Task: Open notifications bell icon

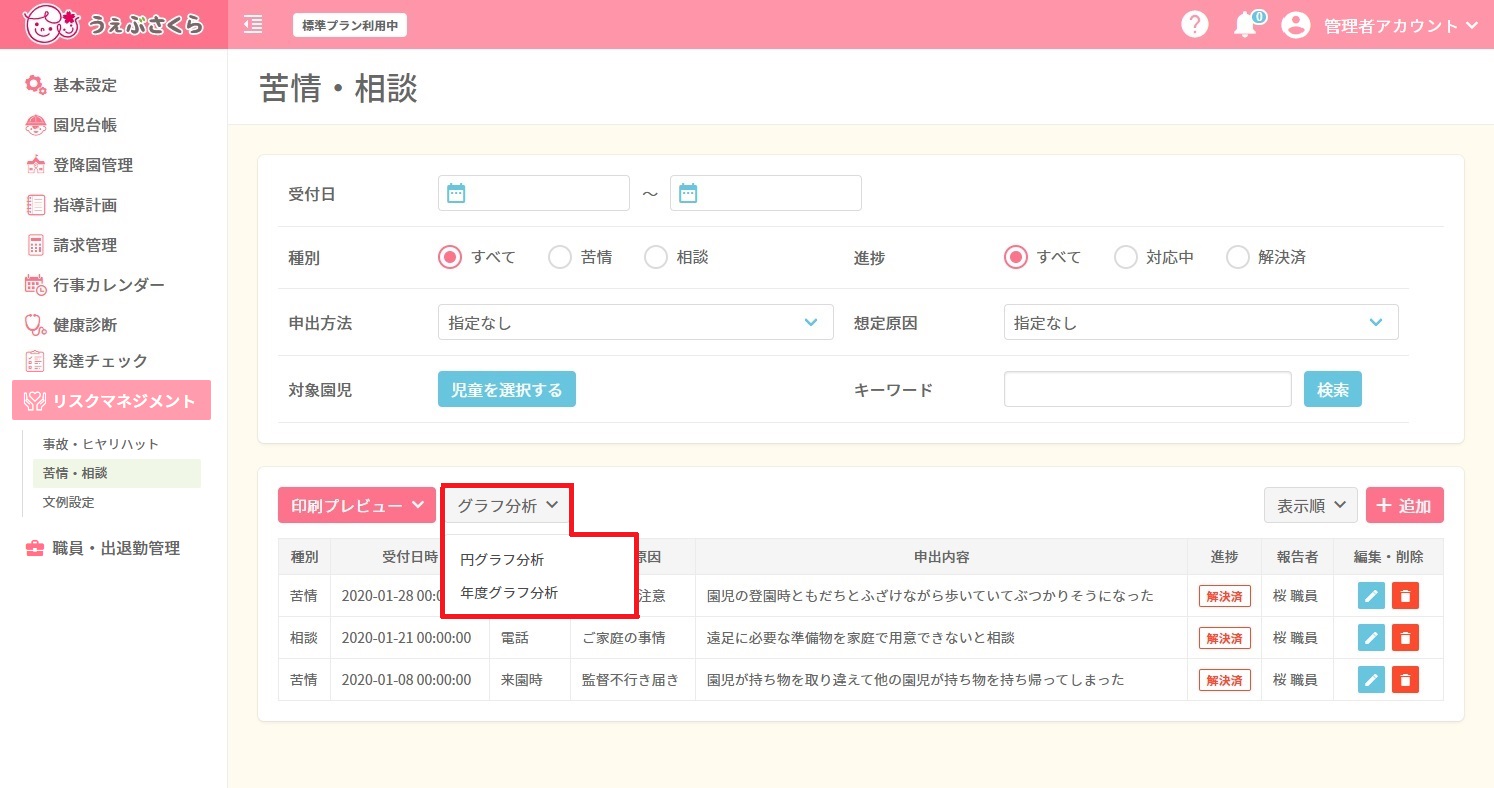Action: [x=1245, y=25]
